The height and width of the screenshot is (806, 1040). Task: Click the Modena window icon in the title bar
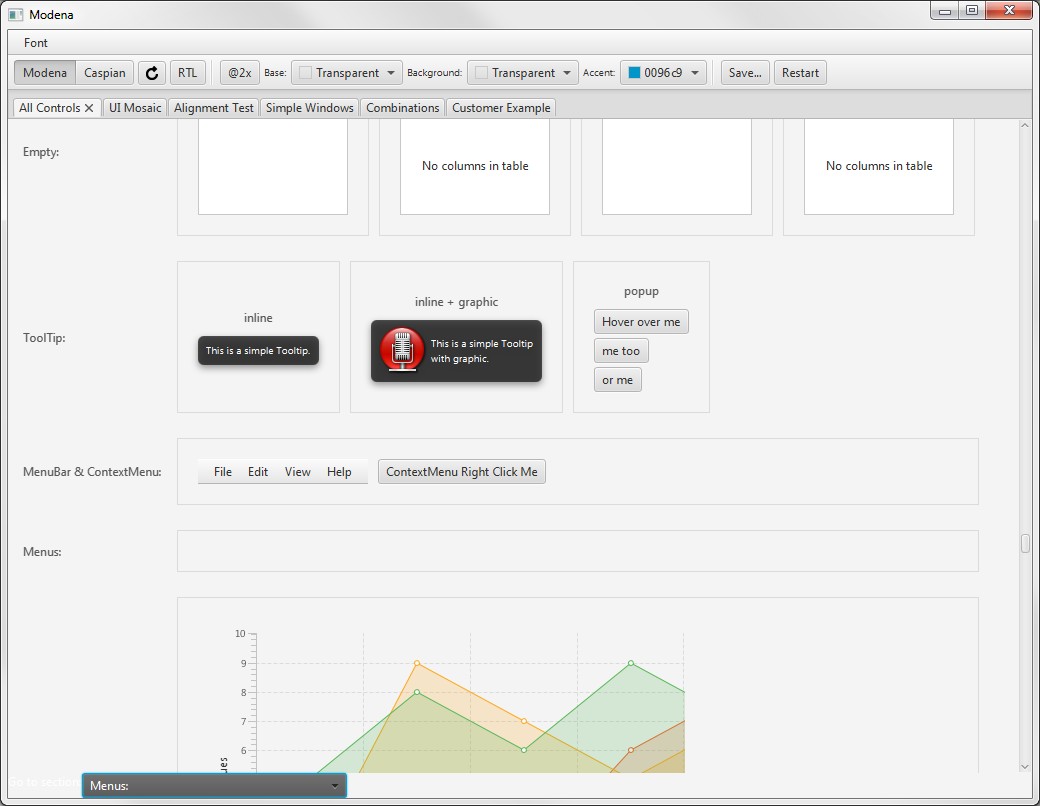(x=15, y=14)
